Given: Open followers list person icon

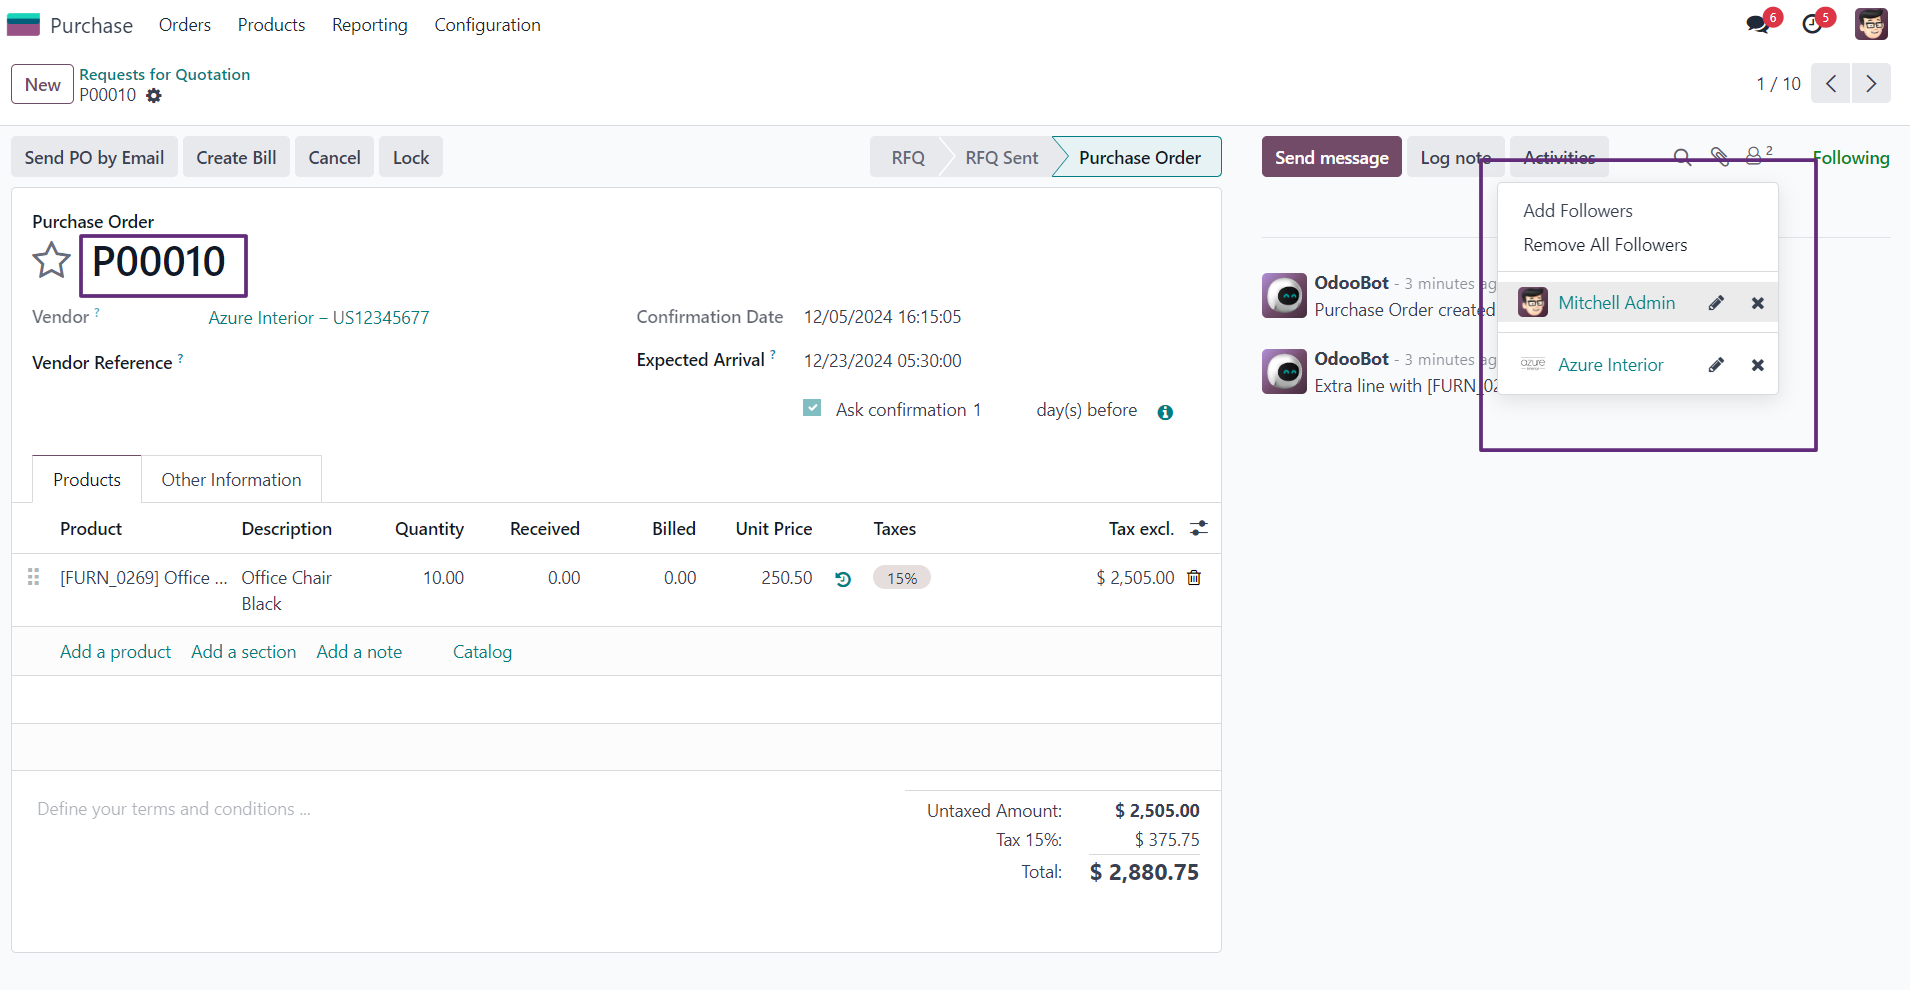Looking at the screenshot, I should [x=1758, y=155].
